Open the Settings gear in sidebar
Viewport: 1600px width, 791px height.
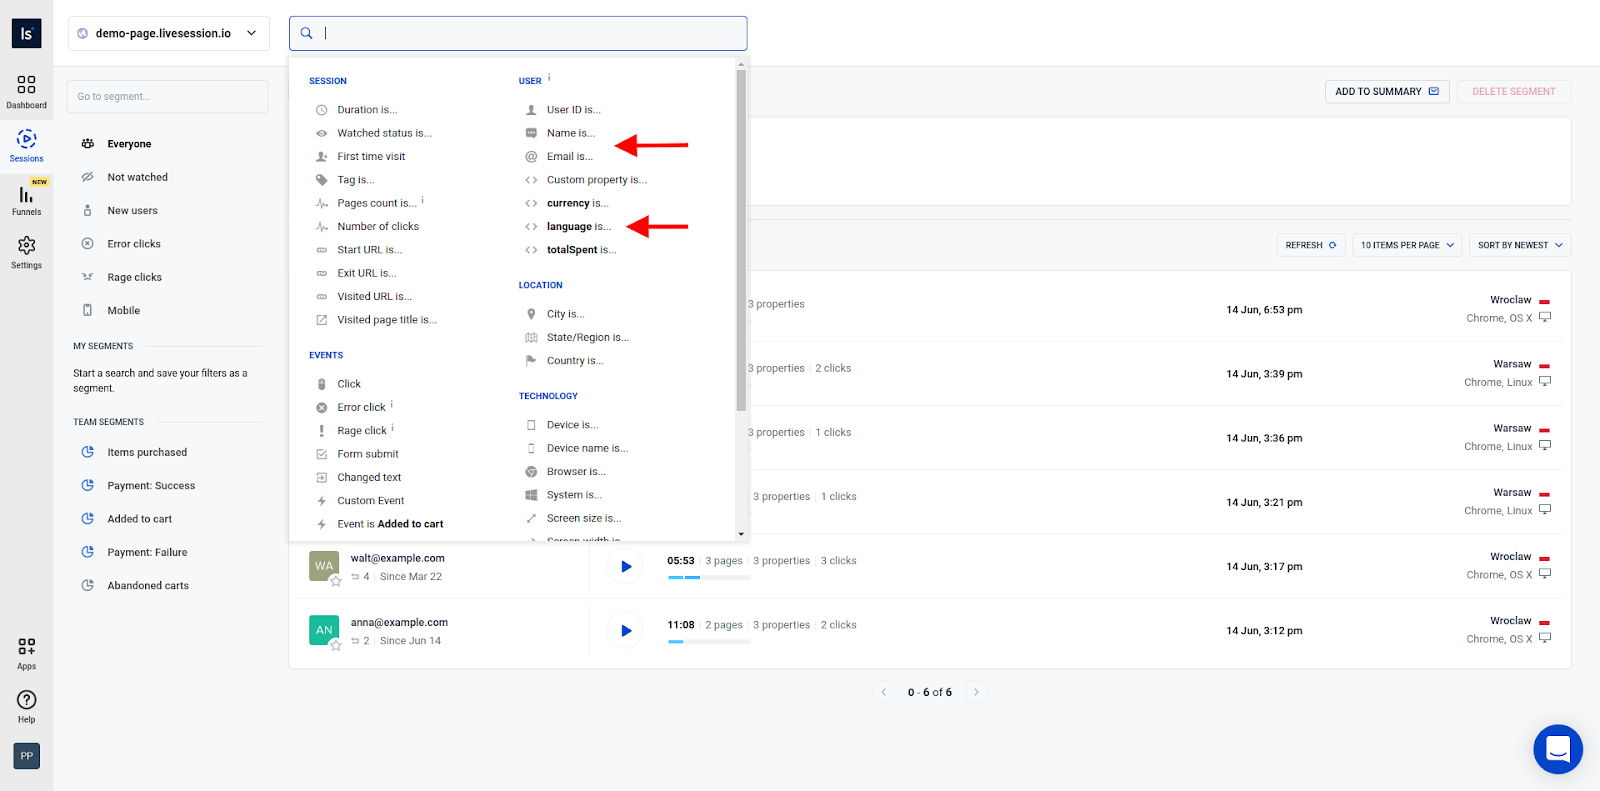coord(26,252)
